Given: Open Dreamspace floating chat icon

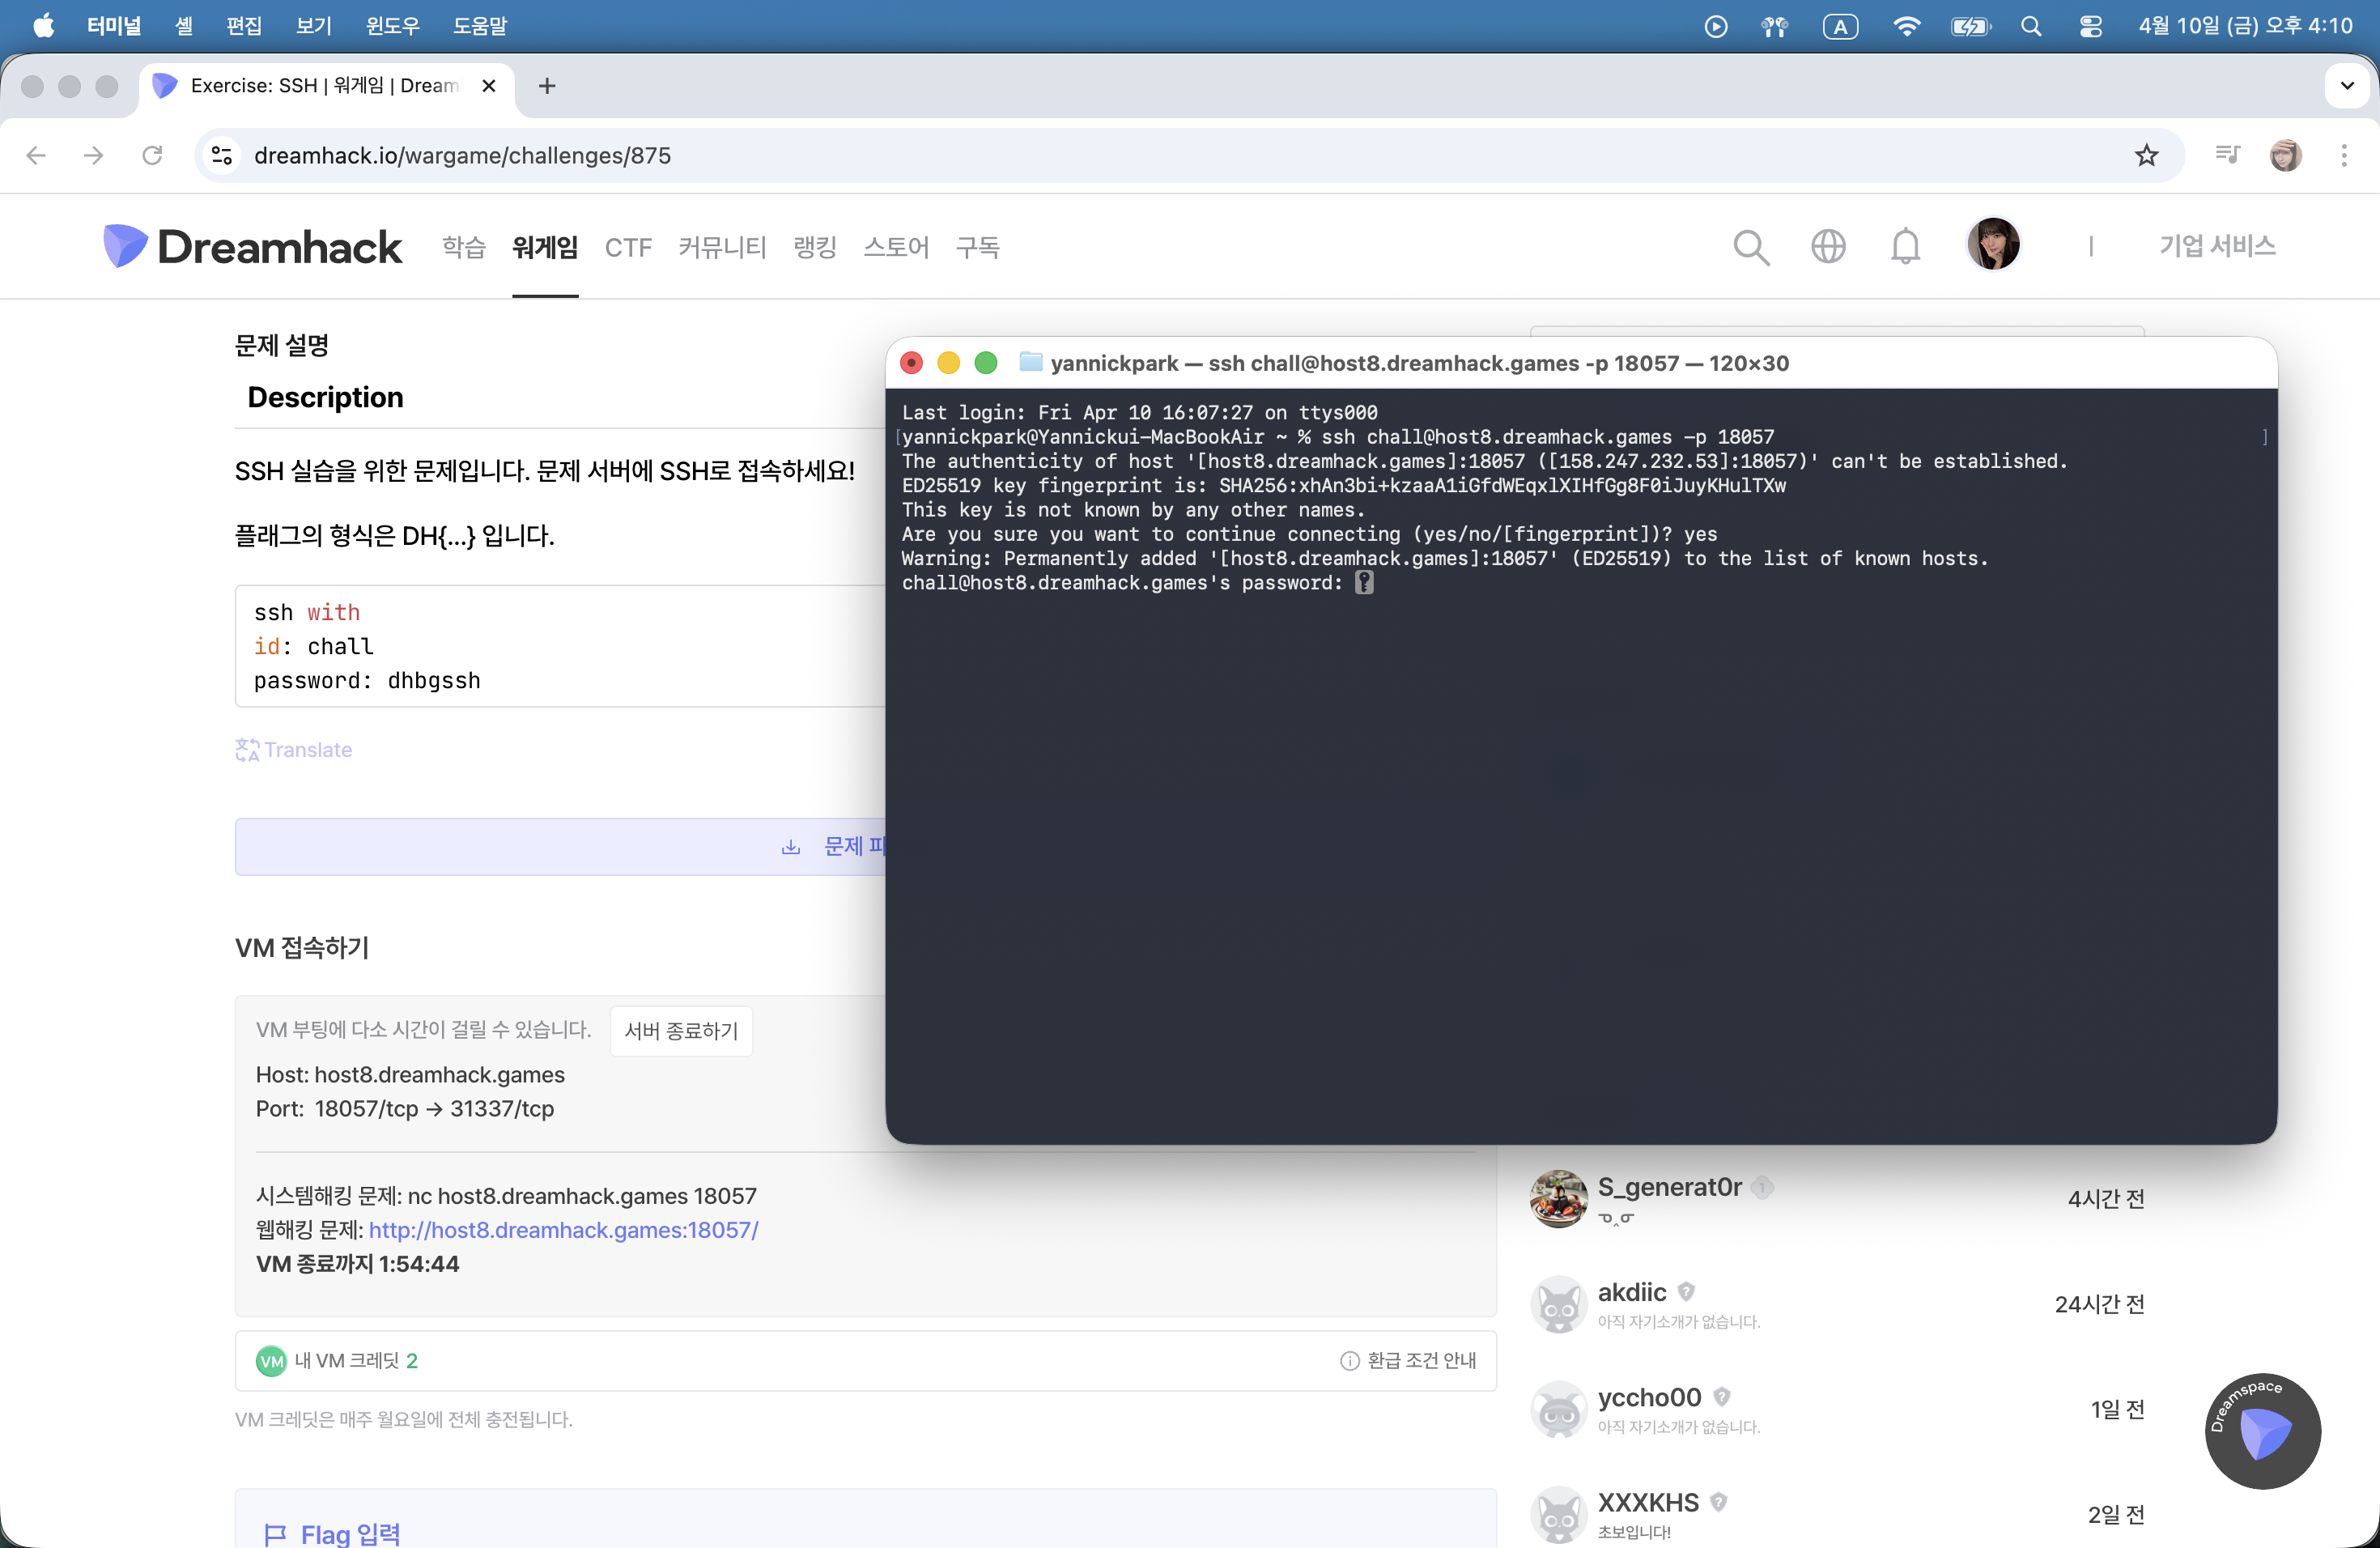Looking at the screenshot, I should 2262,1431.
